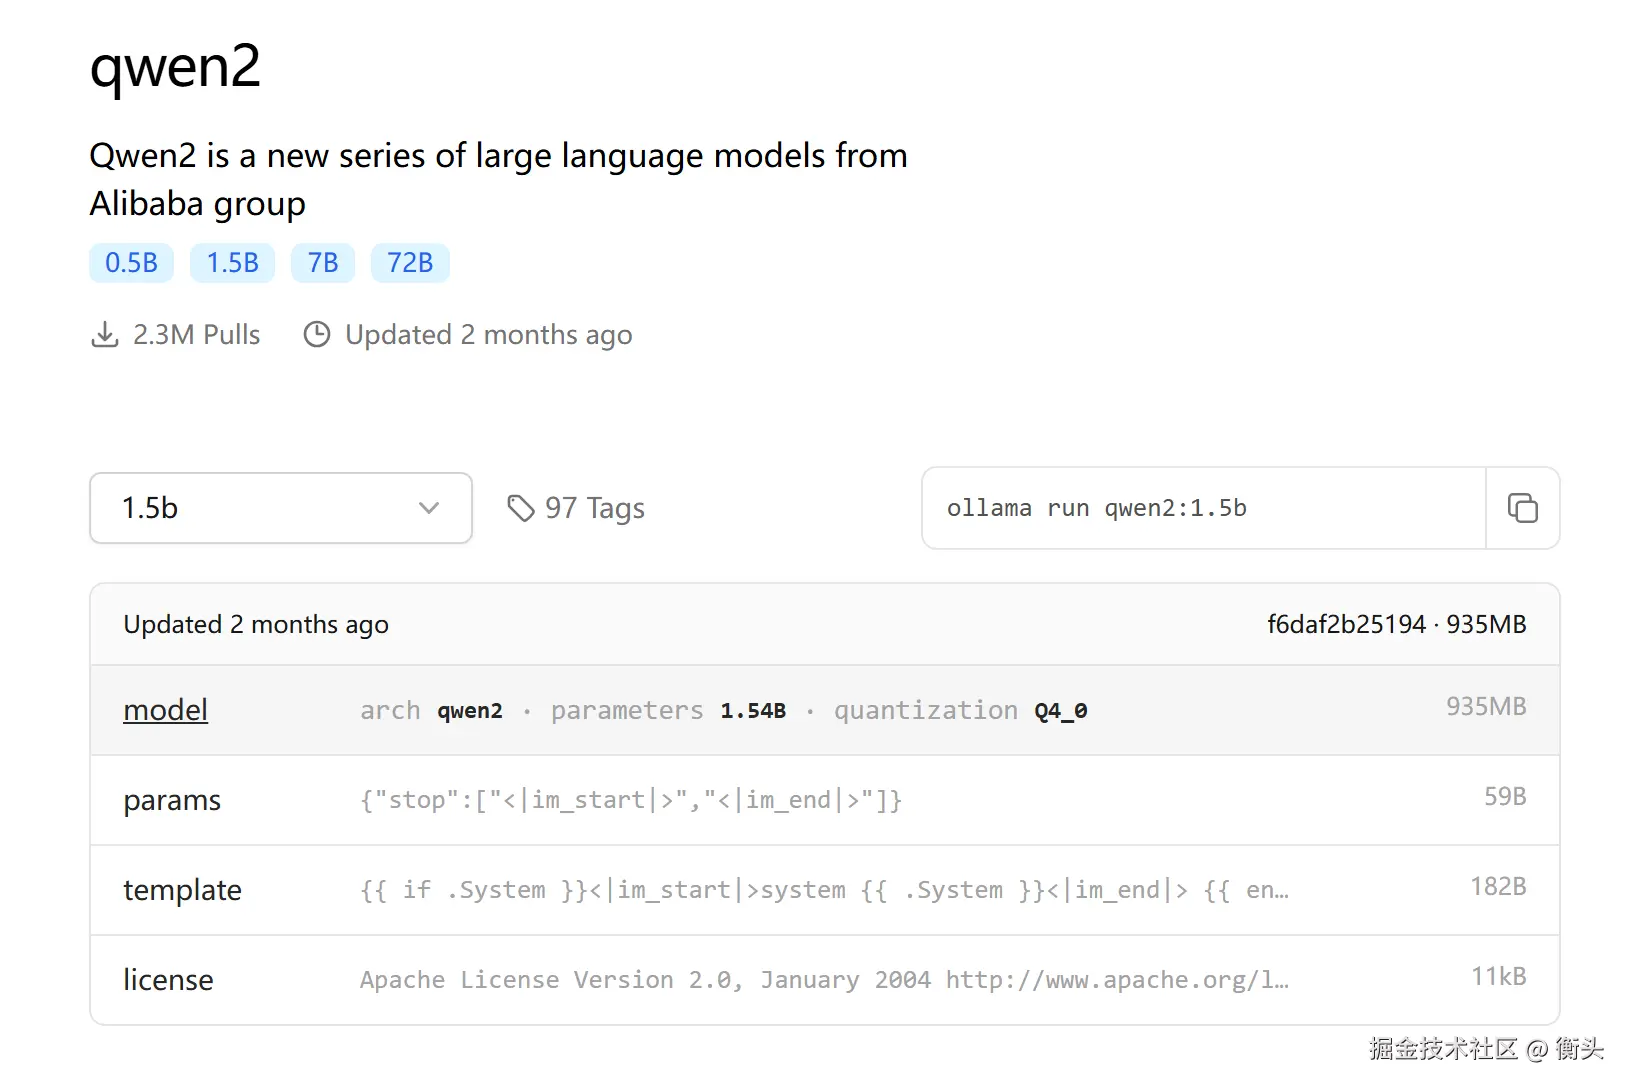Select the 1.5B size tag
Viewport: 1633px width, 1091px height.
232,263
